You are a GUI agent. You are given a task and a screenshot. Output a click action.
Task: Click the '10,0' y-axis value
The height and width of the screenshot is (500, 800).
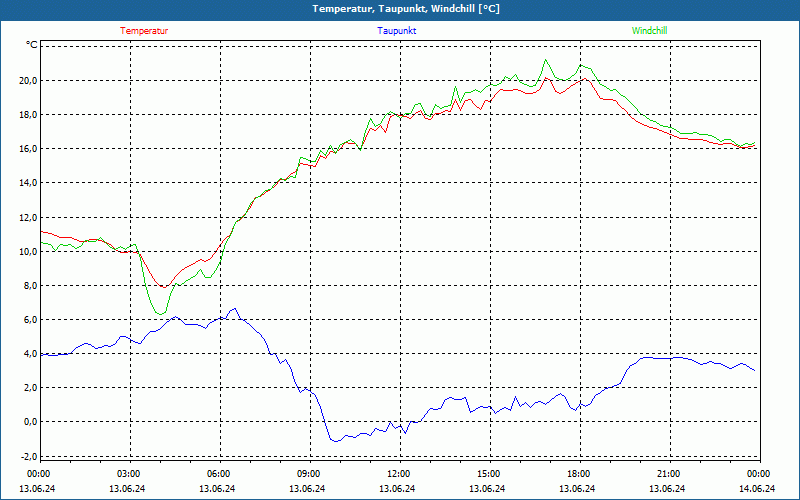pyautogui.click(x=29, y=252)
